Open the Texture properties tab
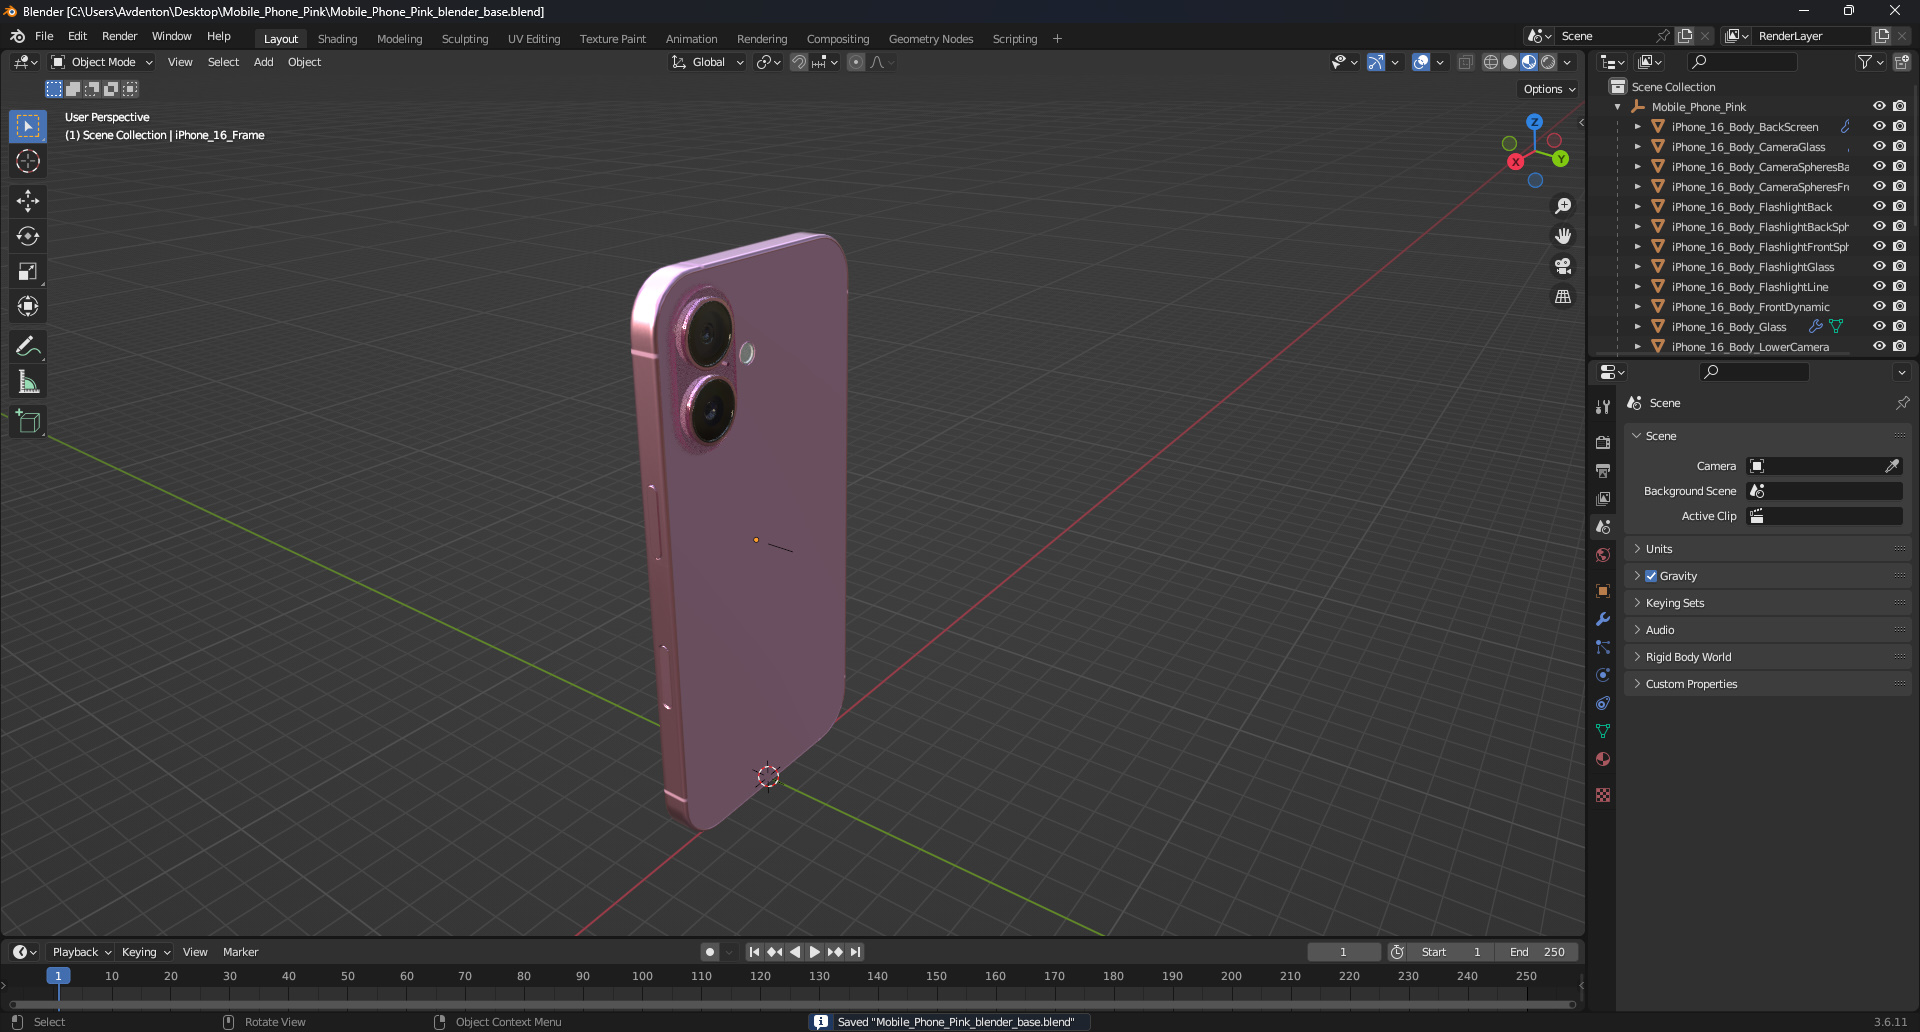 pos(1603,795)
